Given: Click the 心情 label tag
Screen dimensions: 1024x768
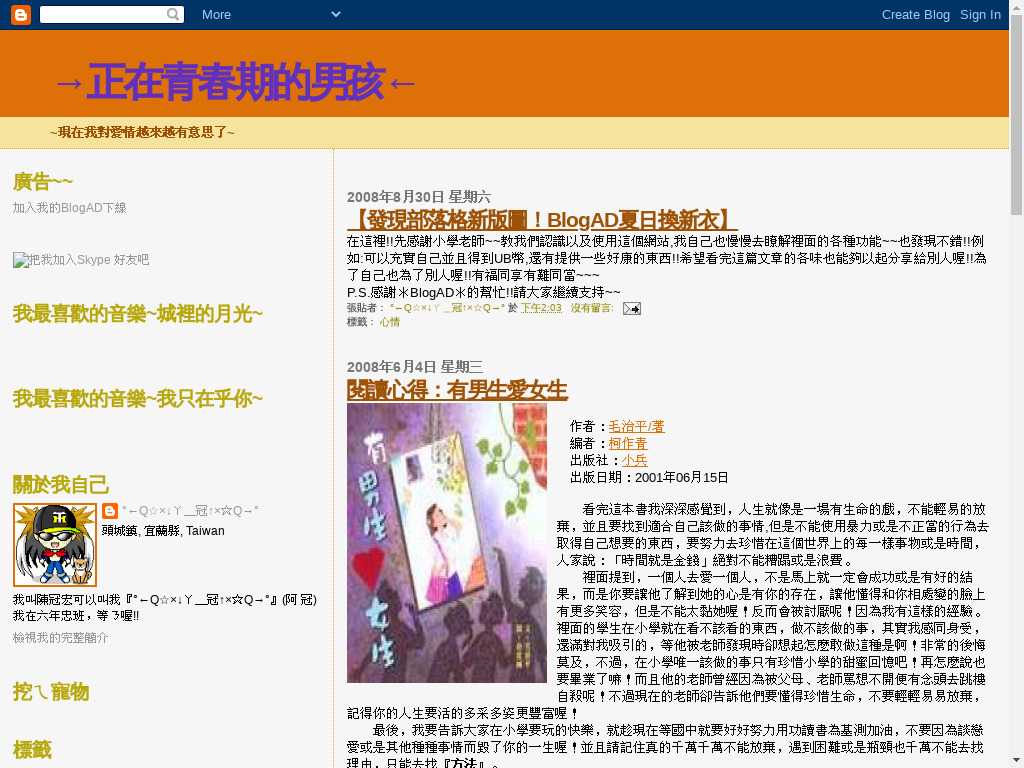Looking at the screenshot, I should pos(390,322).
